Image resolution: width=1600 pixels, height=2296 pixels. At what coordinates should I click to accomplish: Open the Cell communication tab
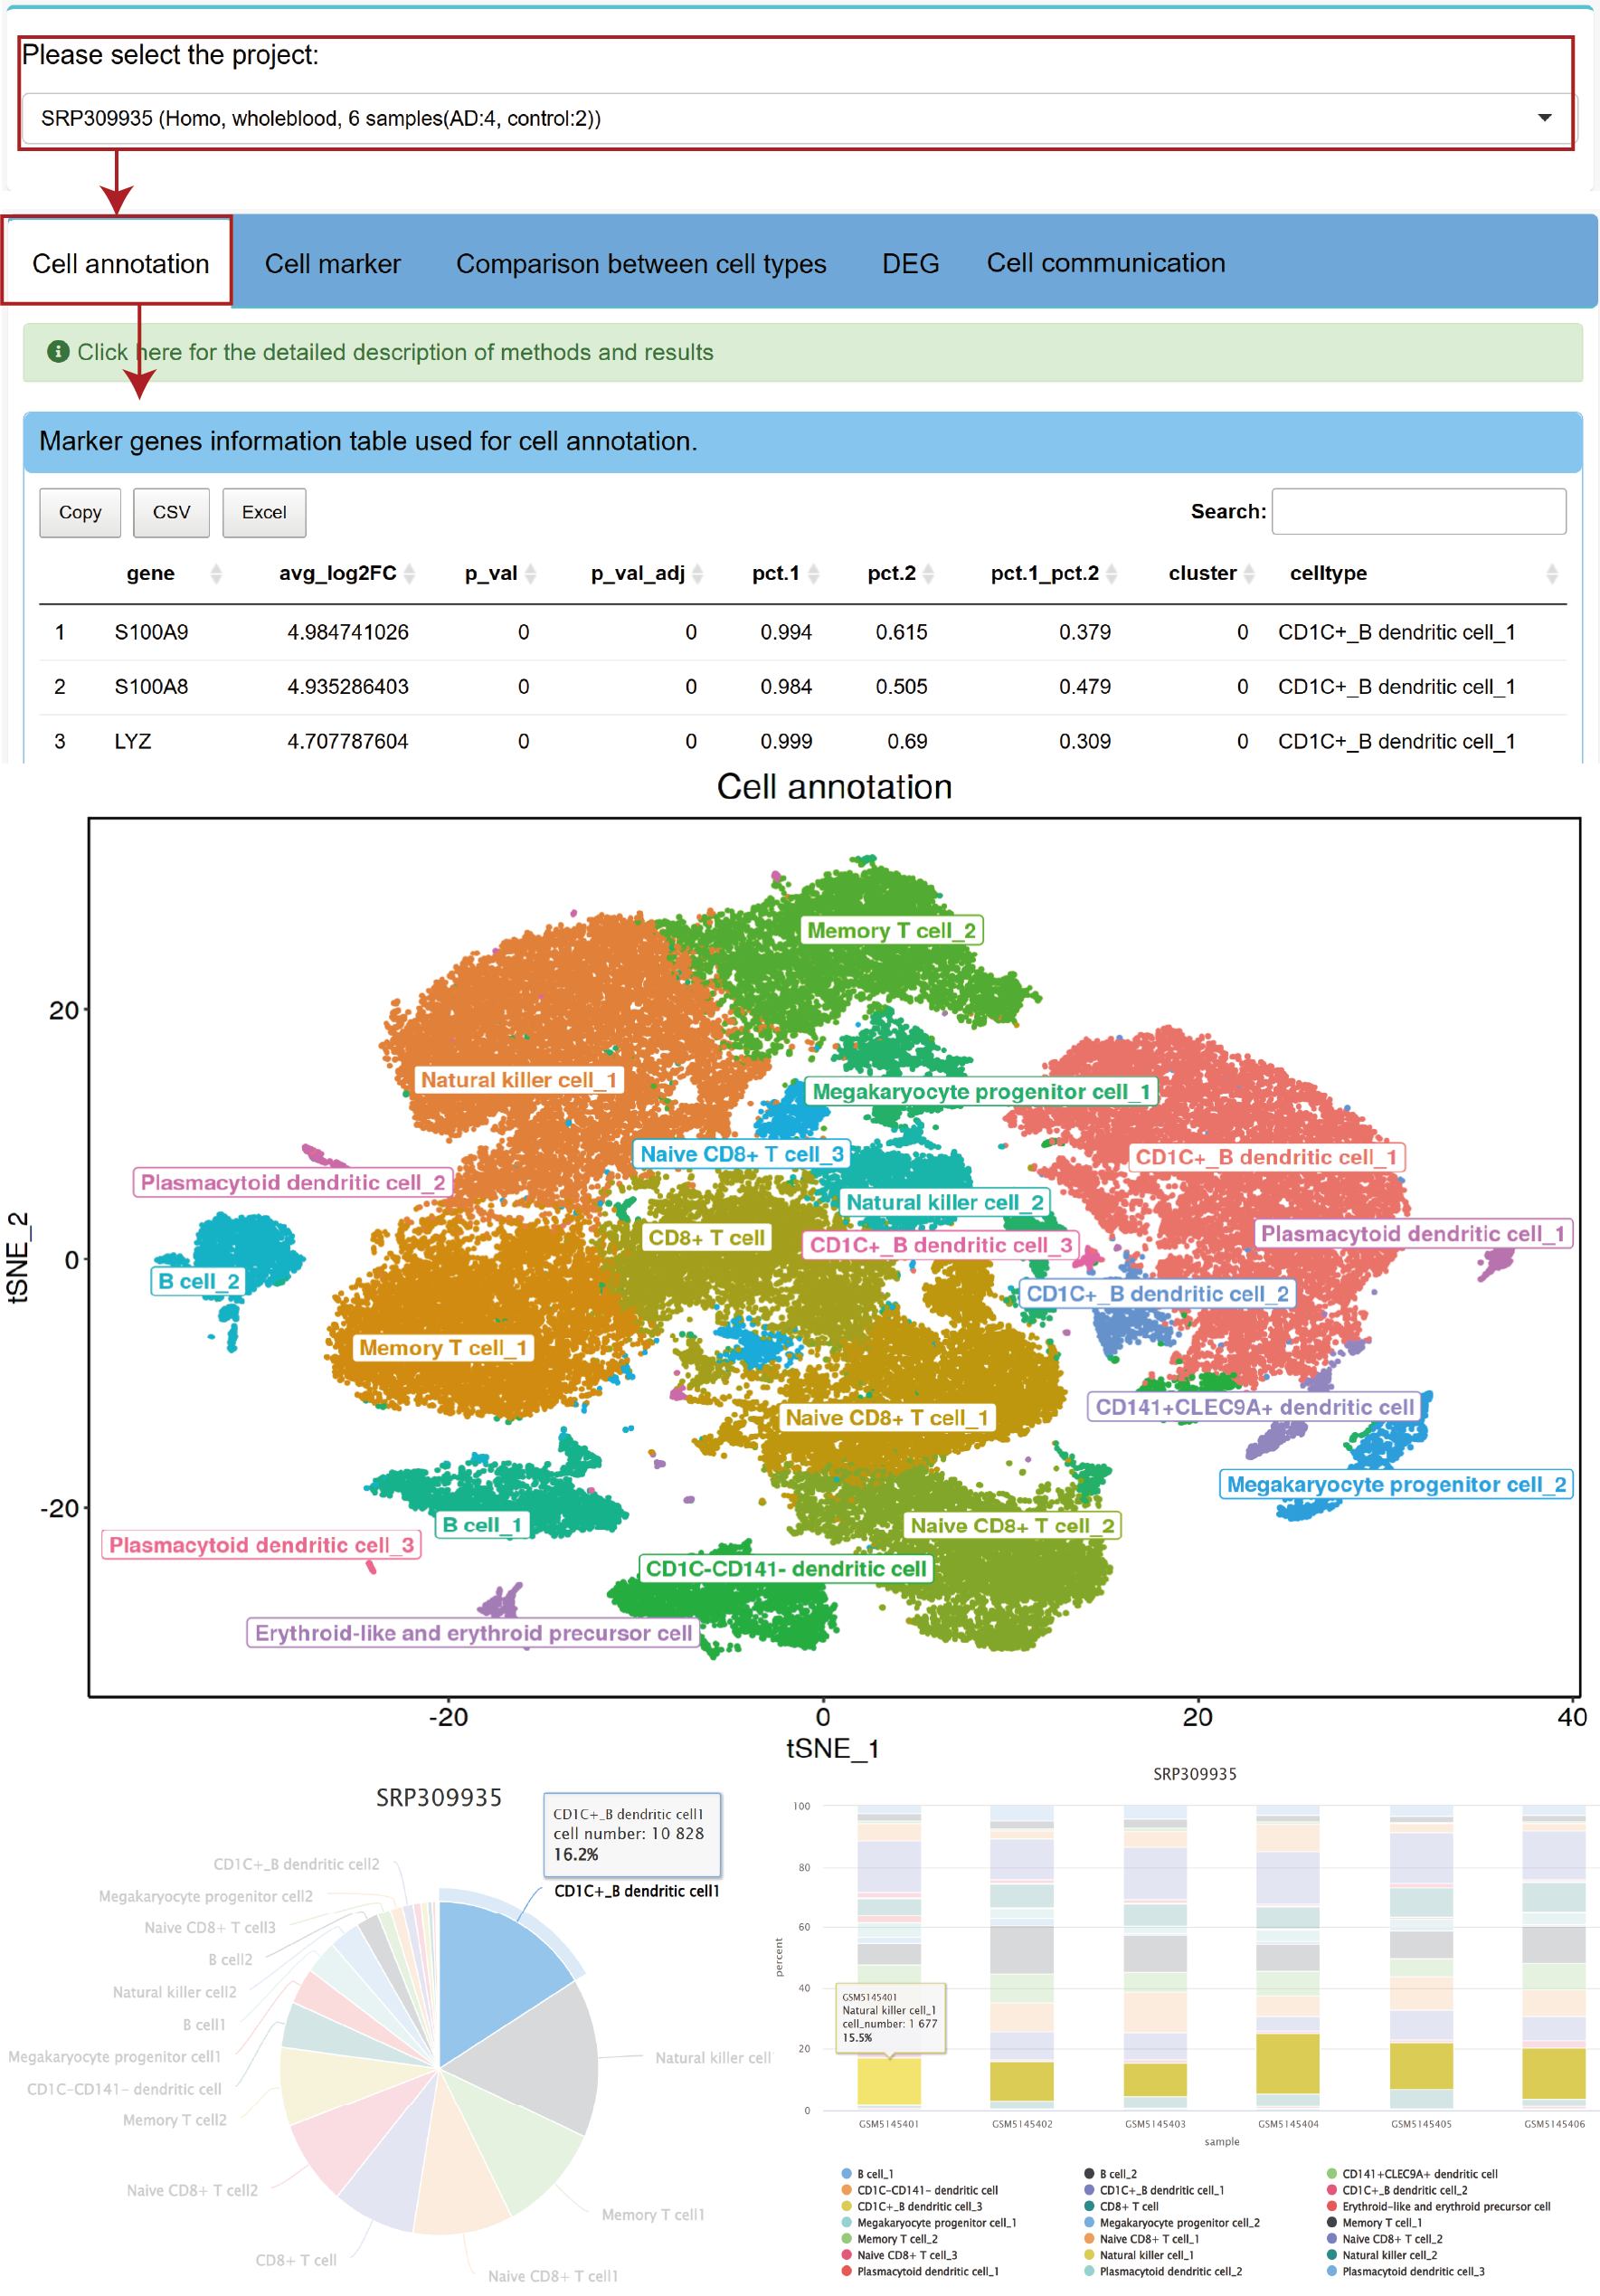click(1105, 263)
